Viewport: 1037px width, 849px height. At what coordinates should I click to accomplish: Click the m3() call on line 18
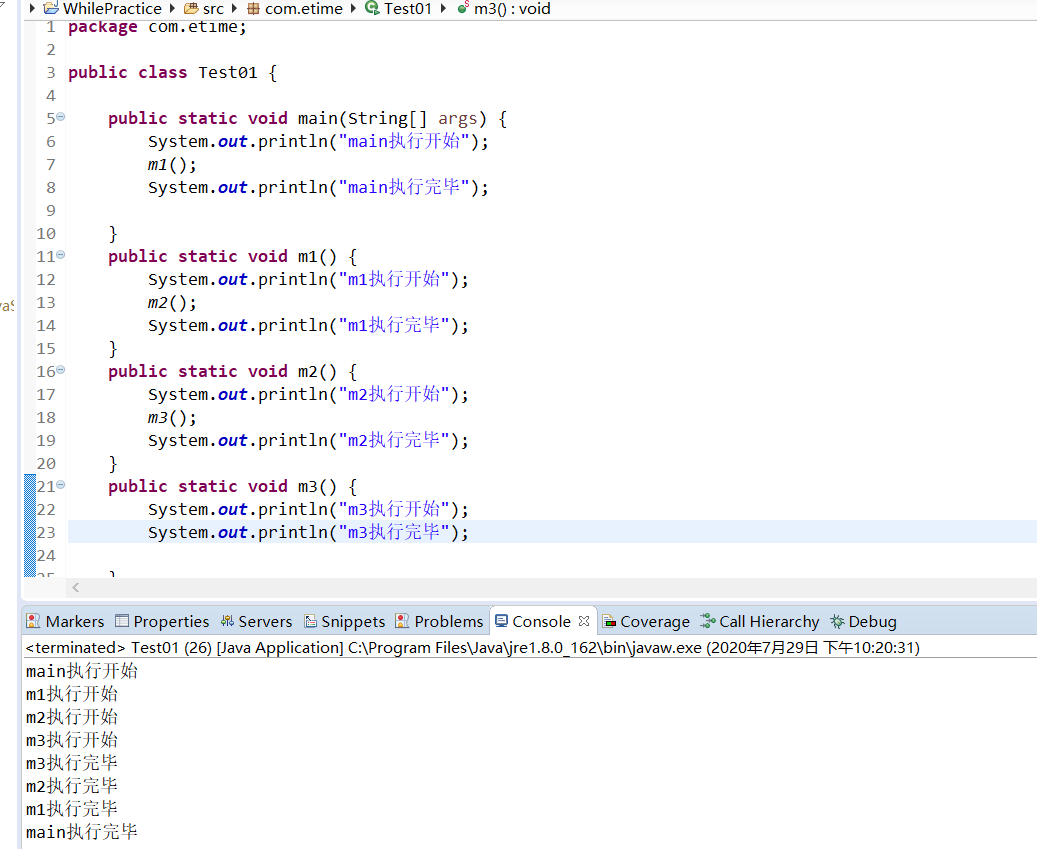pos(172,418)
